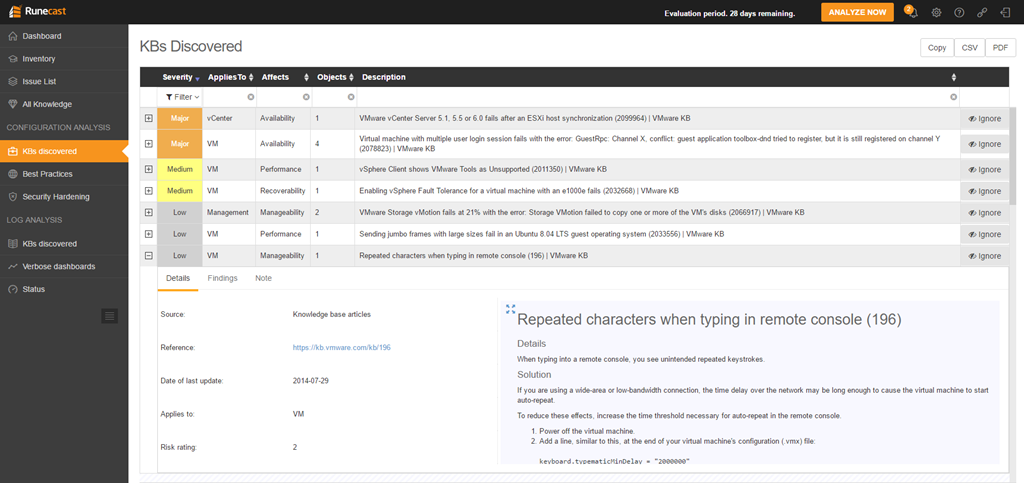
Task: Export the table as CSV
Action: pos(970,48)
